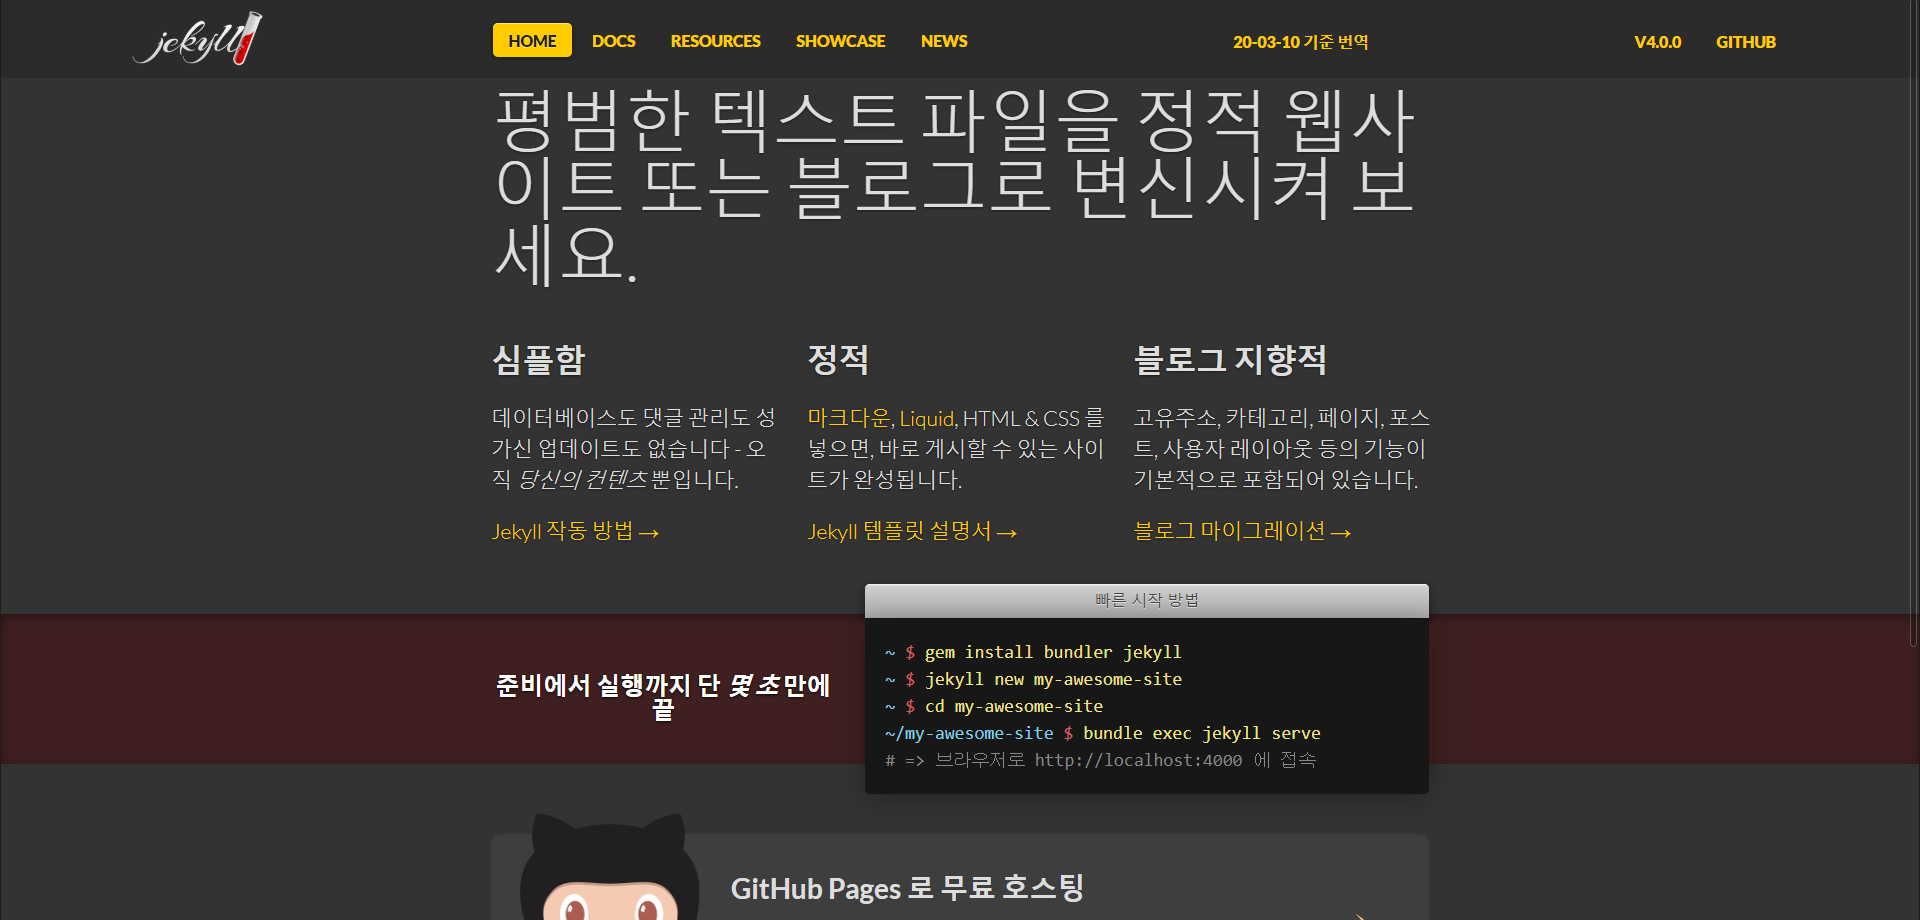This screenshot has width=1920, height=920.
Task: Click the 블로그 지향적 heading
Action: tap(1230, 360)
